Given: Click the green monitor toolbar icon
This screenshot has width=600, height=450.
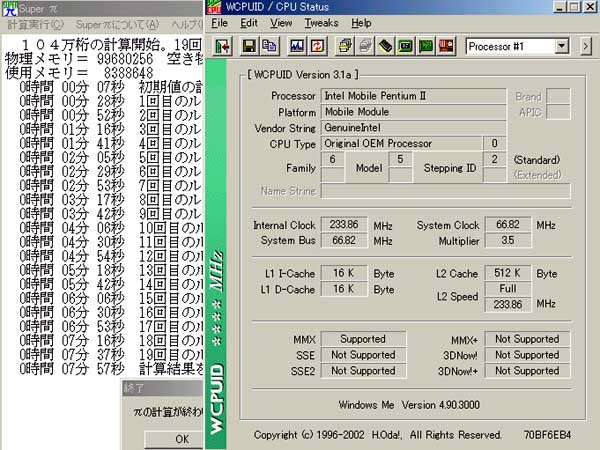Looking at the screenshot, I should point(406,47).
